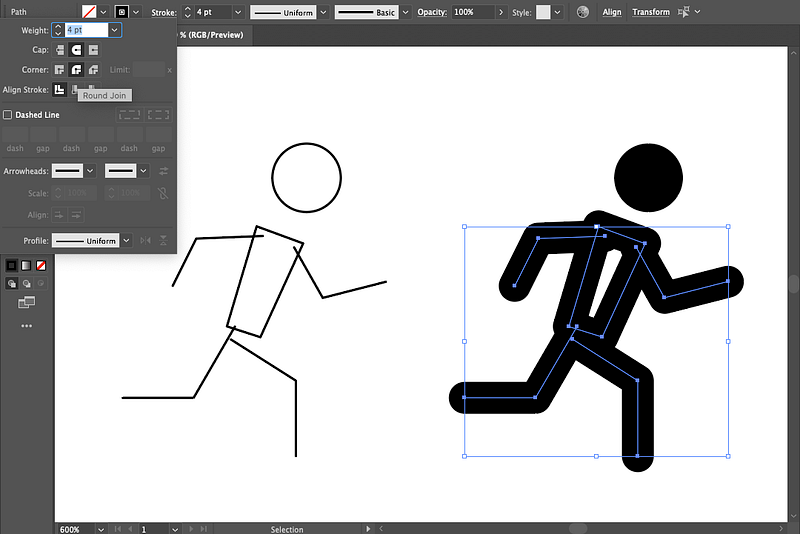Viewport: 800px width, 534px height.
Task: Choose the Miter Join corner
Action: click(60, 70)
